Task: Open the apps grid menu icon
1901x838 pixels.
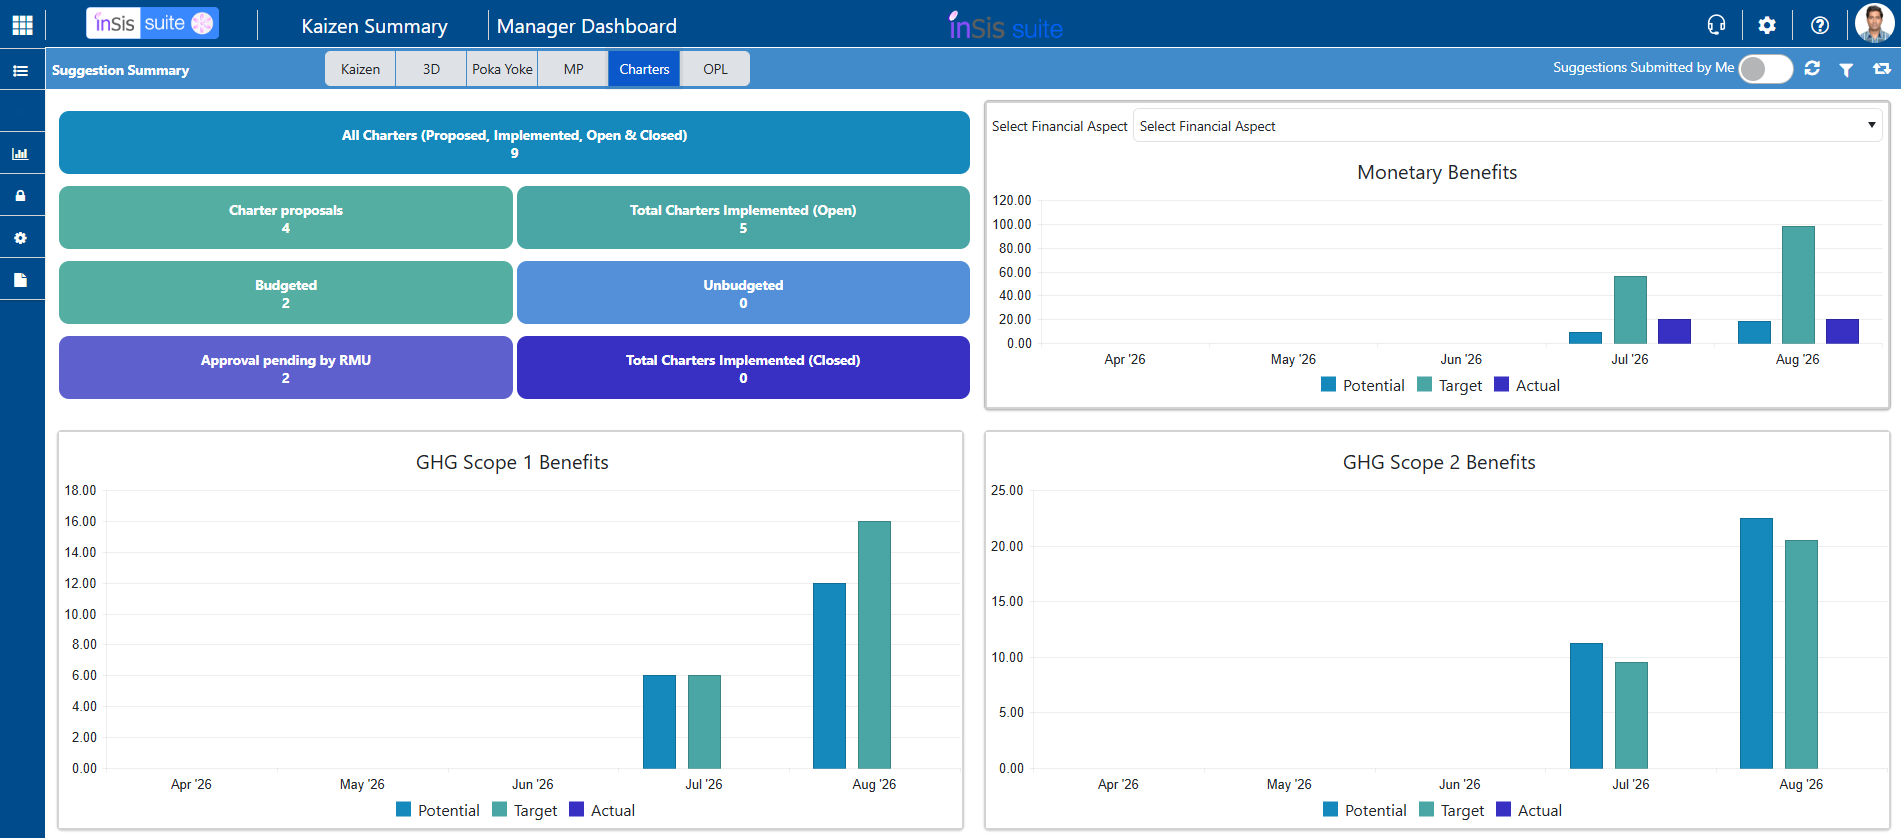Action: tap(22, 25)
